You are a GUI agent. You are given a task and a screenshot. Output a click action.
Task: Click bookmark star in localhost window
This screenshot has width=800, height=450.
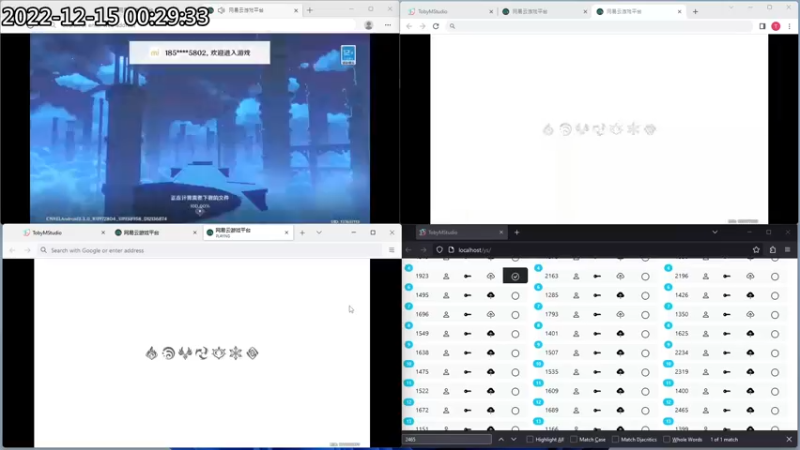click(756, 249)
